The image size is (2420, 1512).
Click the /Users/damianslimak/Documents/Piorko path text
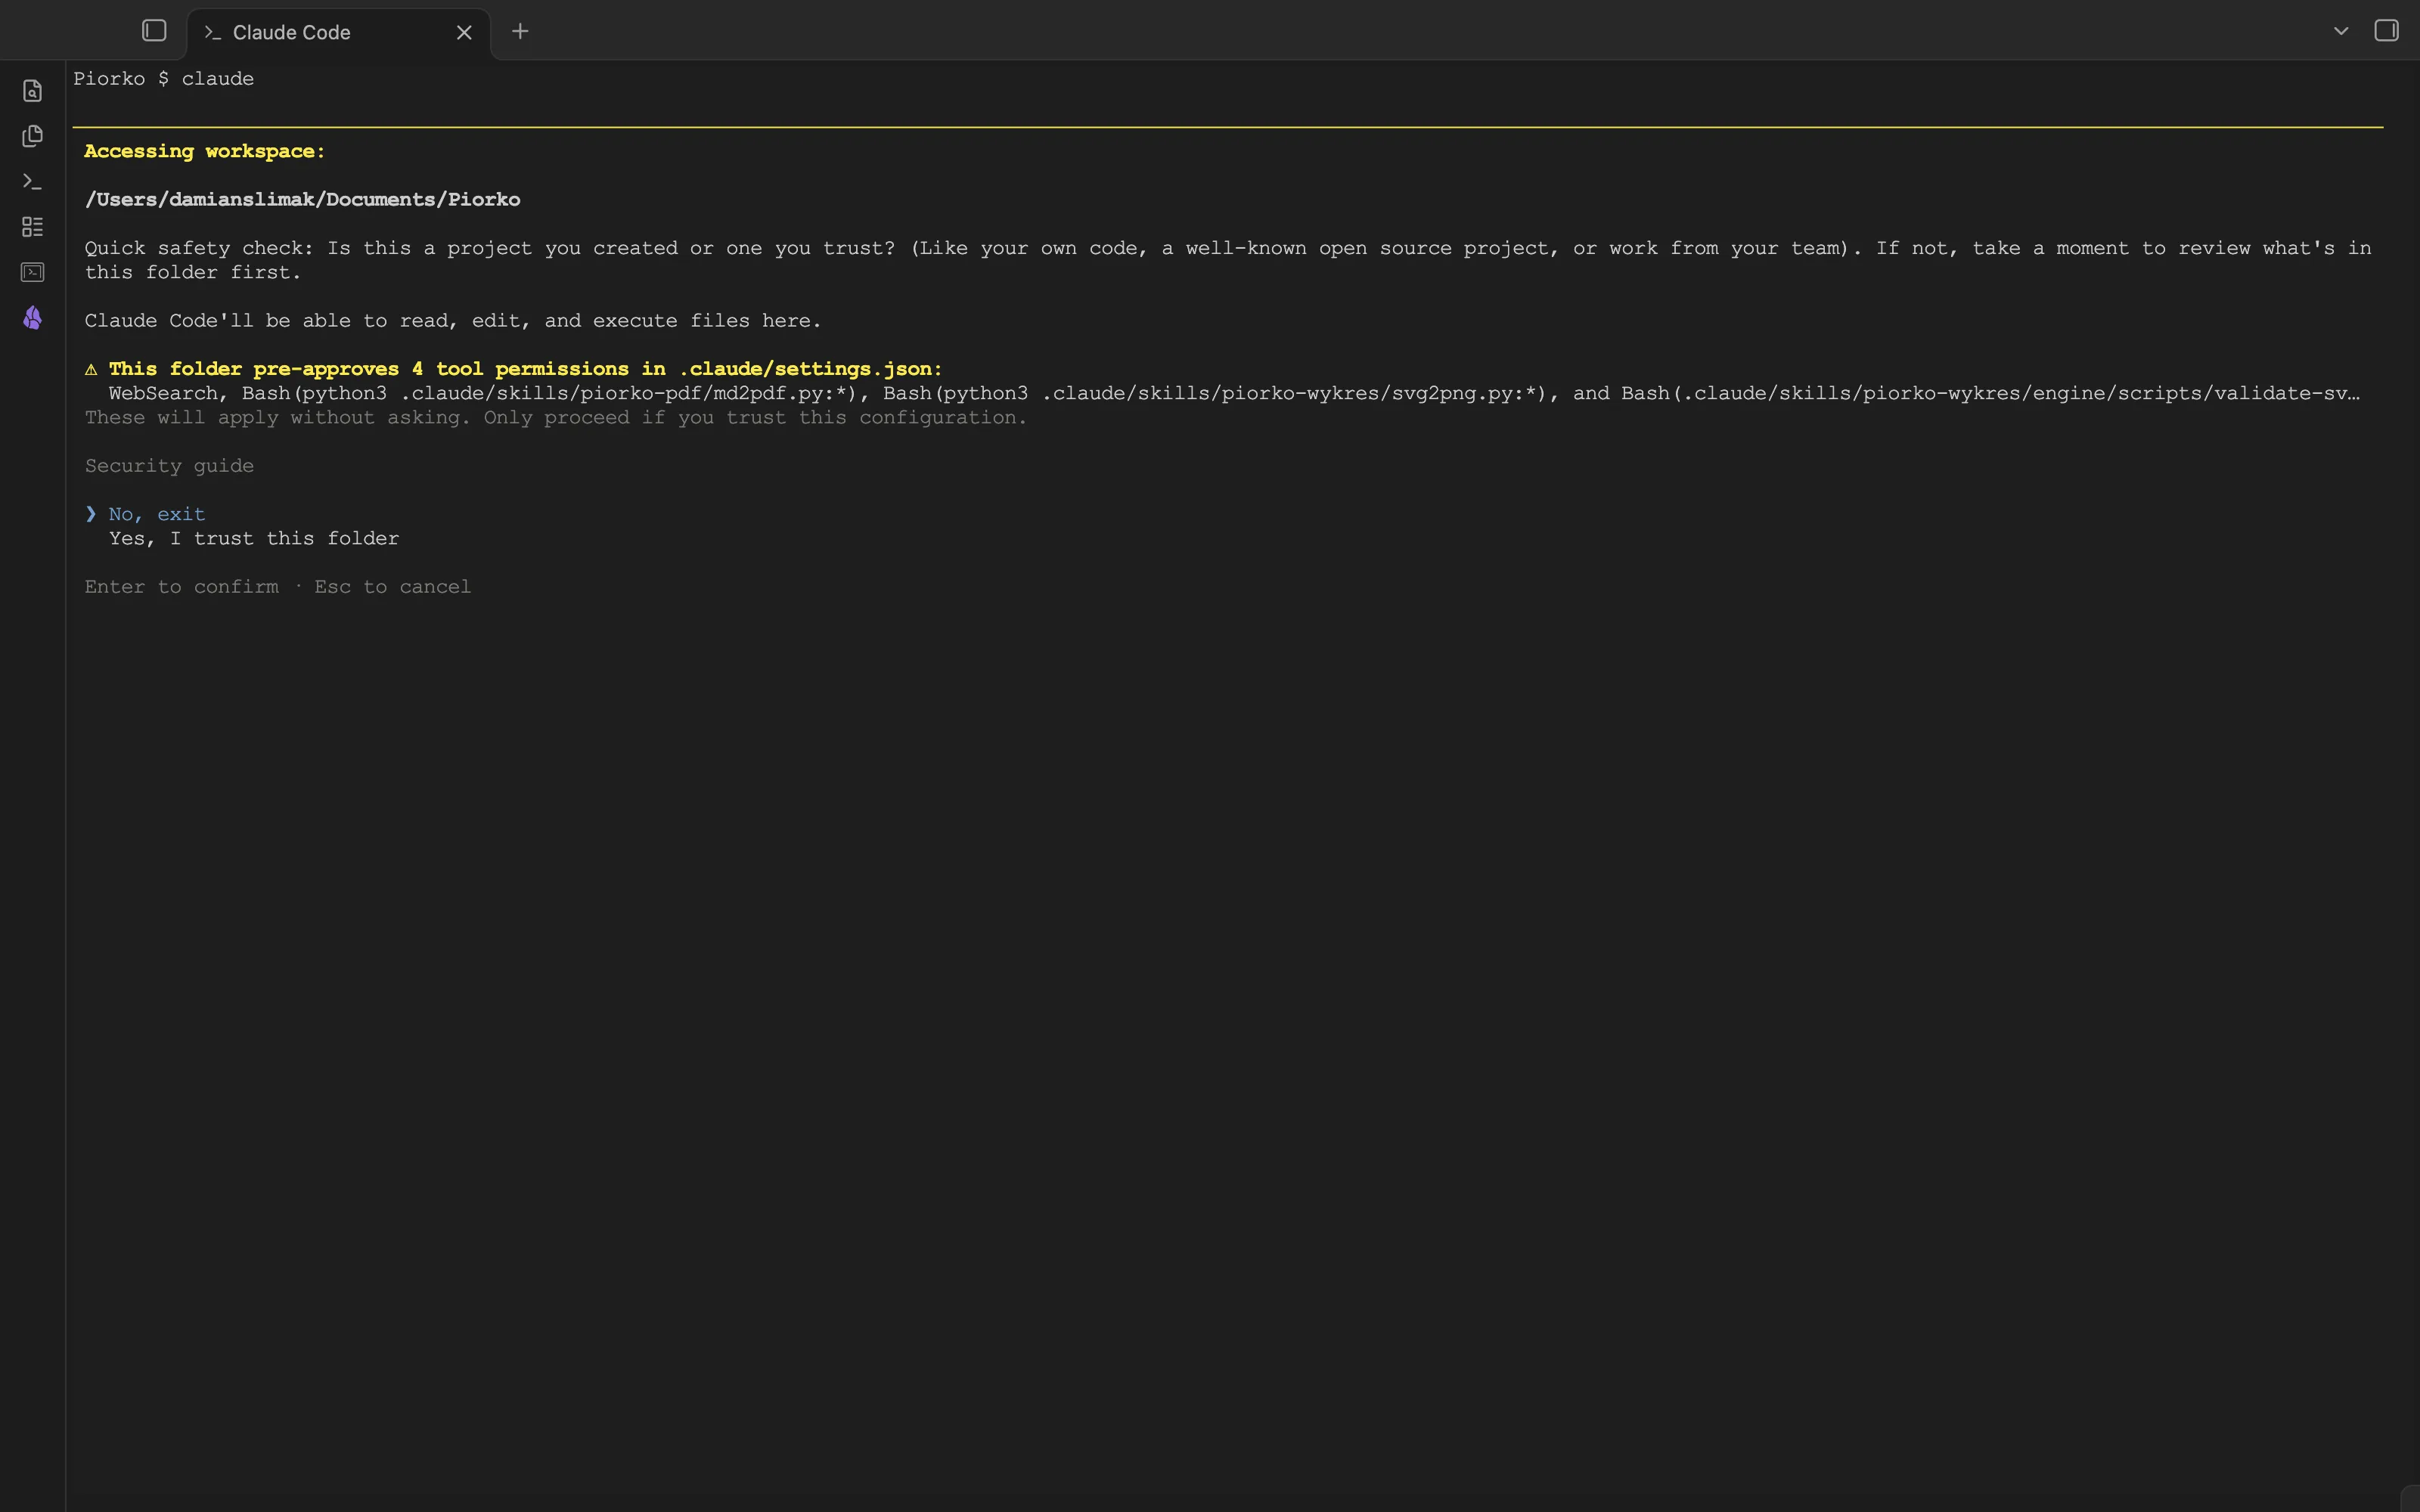[302, 200]
